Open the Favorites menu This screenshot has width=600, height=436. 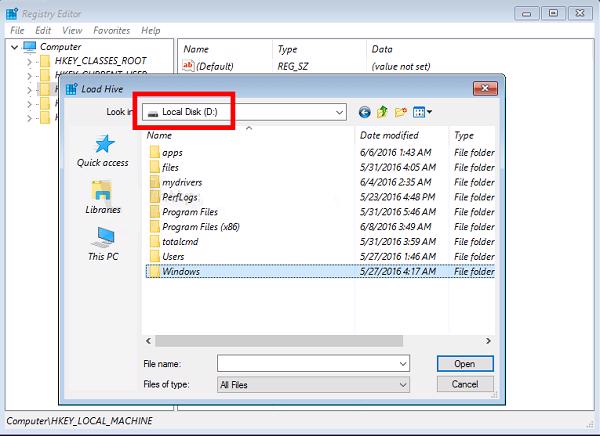112,31
